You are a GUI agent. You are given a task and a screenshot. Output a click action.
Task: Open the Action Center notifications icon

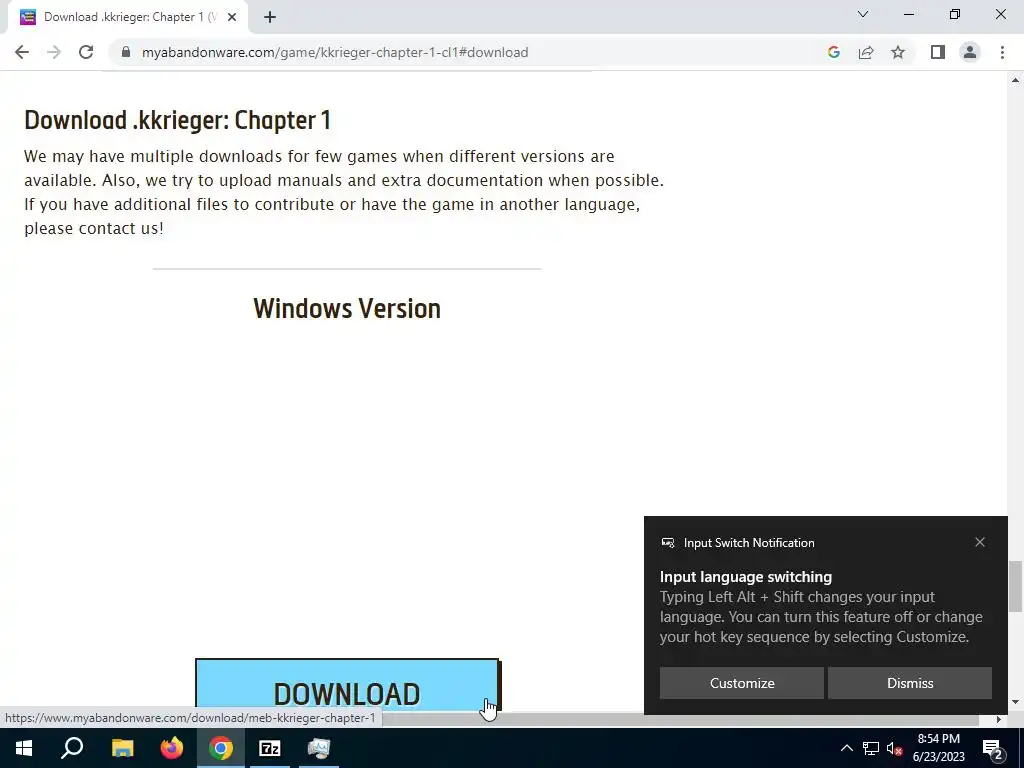tap(993, 748)
